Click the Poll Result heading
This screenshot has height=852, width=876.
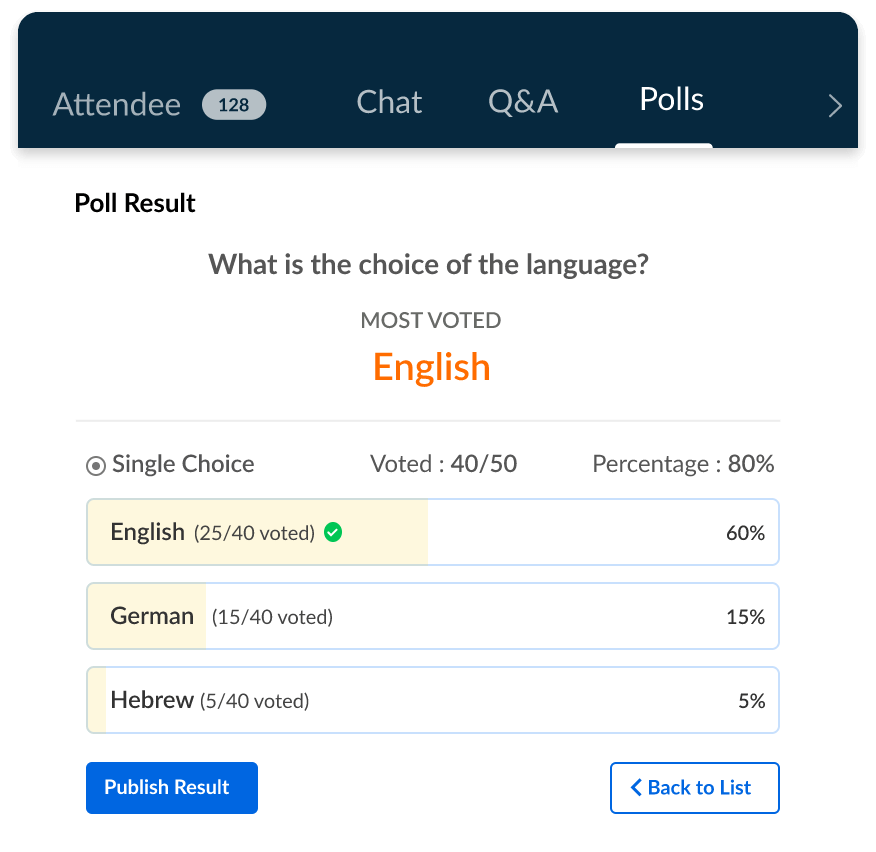point(135,204)
